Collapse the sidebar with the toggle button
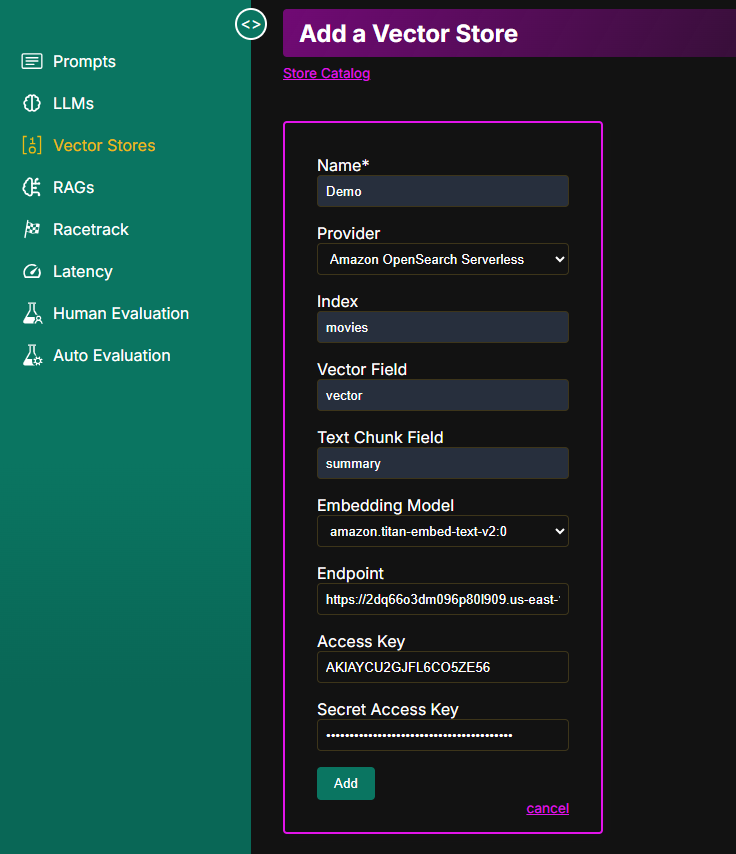This screenshot has width=736, height=854. point(251,25)
